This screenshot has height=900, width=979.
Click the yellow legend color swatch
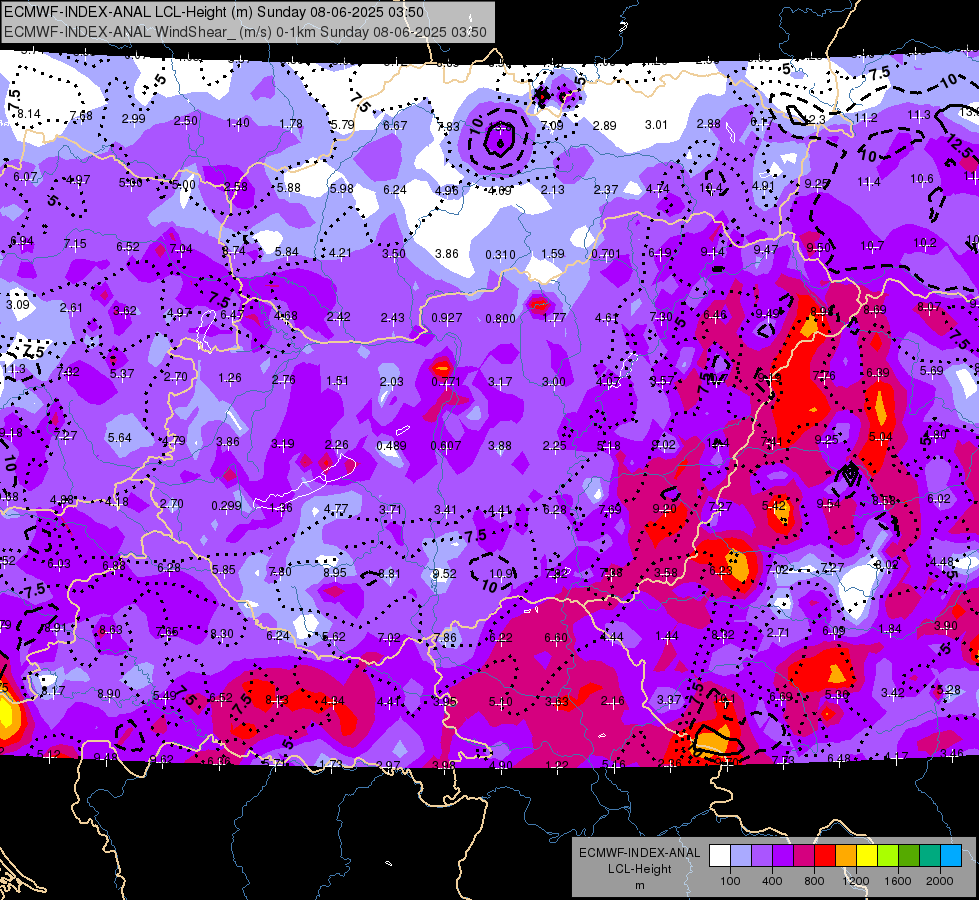(867, 856)
